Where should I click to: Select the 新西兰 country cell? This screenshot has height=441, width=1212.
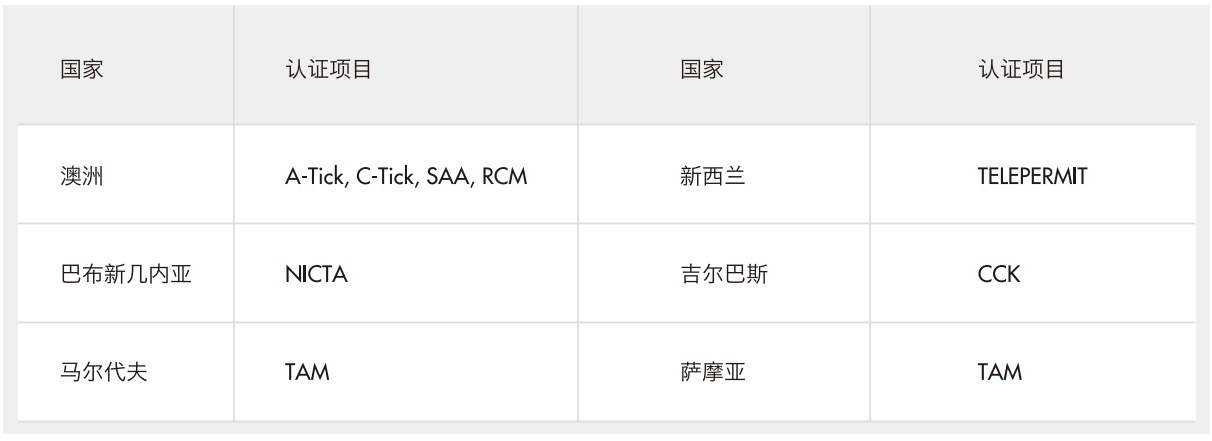tap(724, 175)
